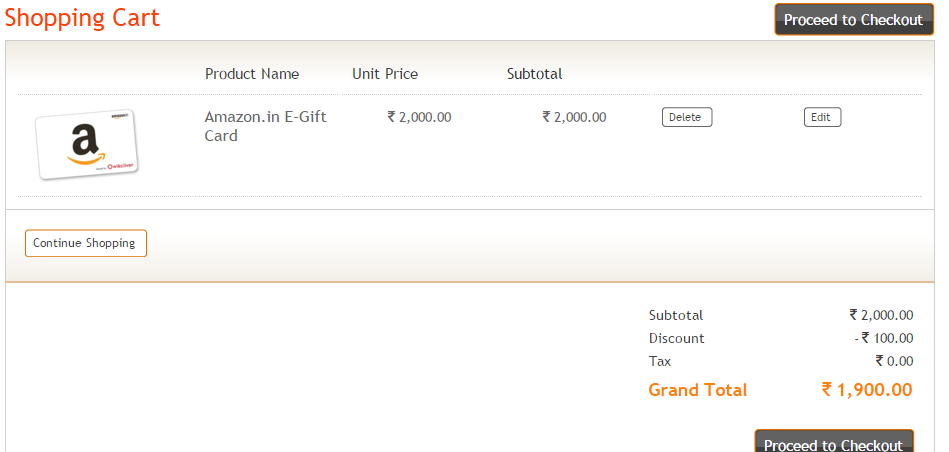
Task: Select the item row subtotal ₹ 2,000.00
Action: pyautogui.click(x=574, y=117)
